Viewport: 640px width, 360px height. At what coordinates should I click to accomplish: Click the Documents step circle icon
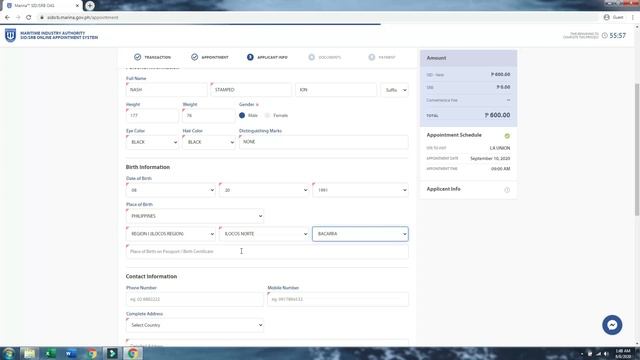[x=311, y=57]
